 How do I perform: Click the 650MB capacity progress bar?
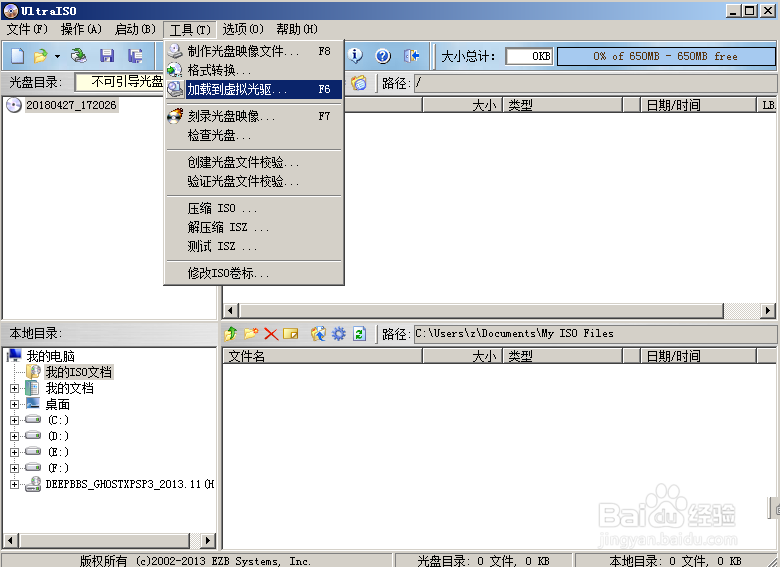pyautogui.click(x=666, y=56)
